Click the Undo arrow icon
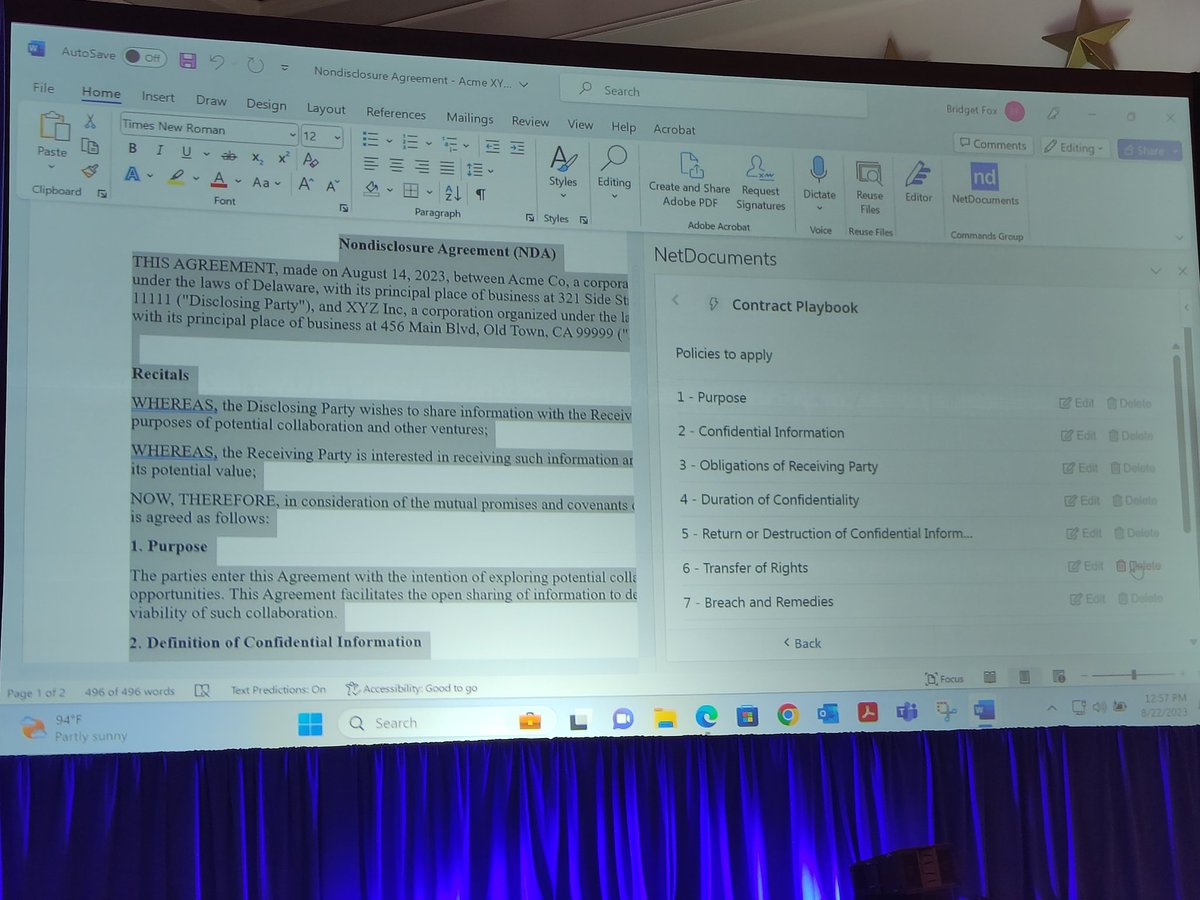1200x900 pixels. [217, 62]
